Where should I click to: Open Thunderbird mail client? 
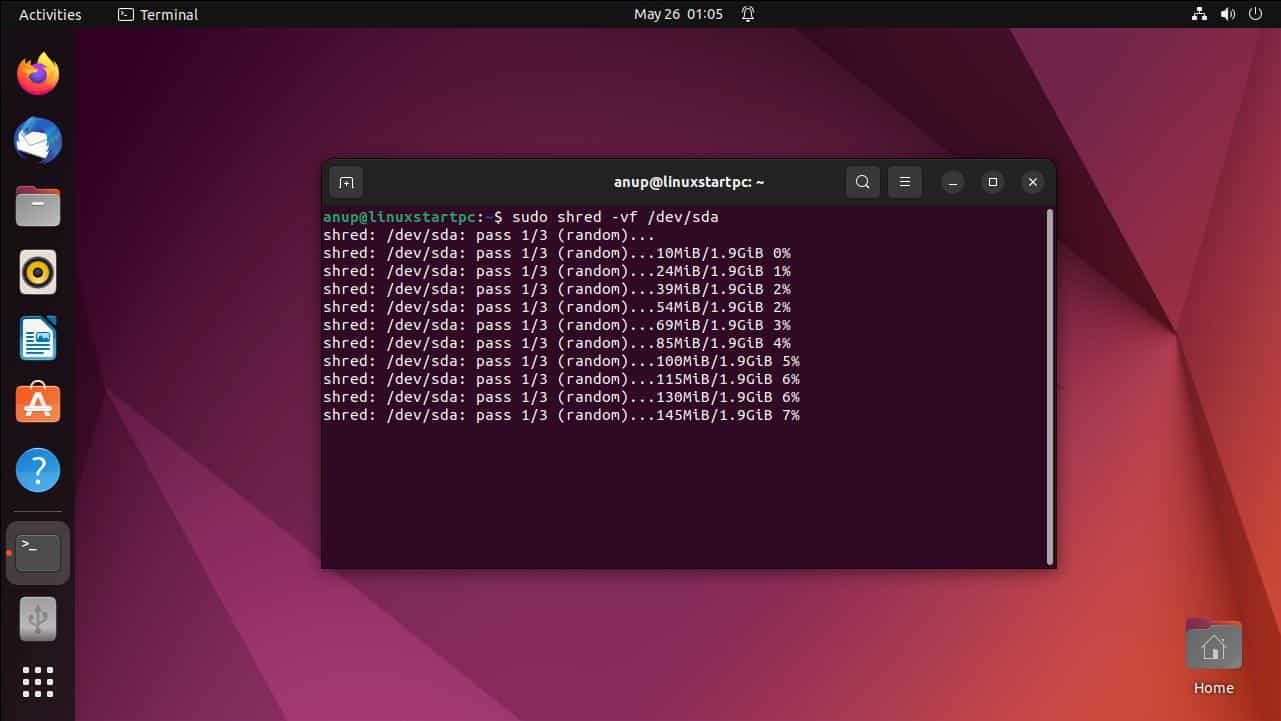tap(38, 140)
